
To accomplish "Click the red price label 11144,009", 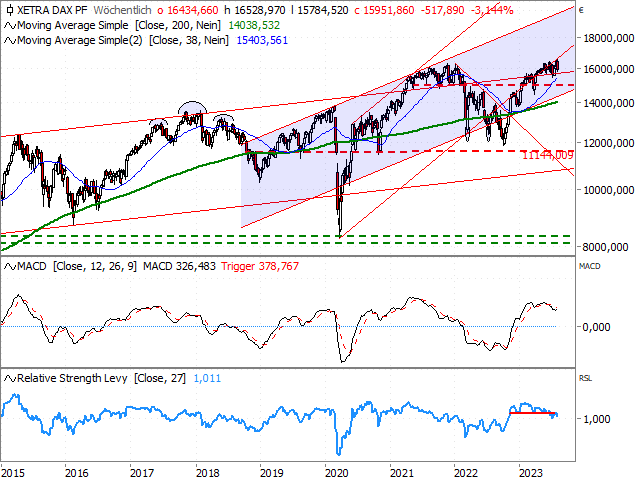I will pyautogui.click(x=547, y=155).
